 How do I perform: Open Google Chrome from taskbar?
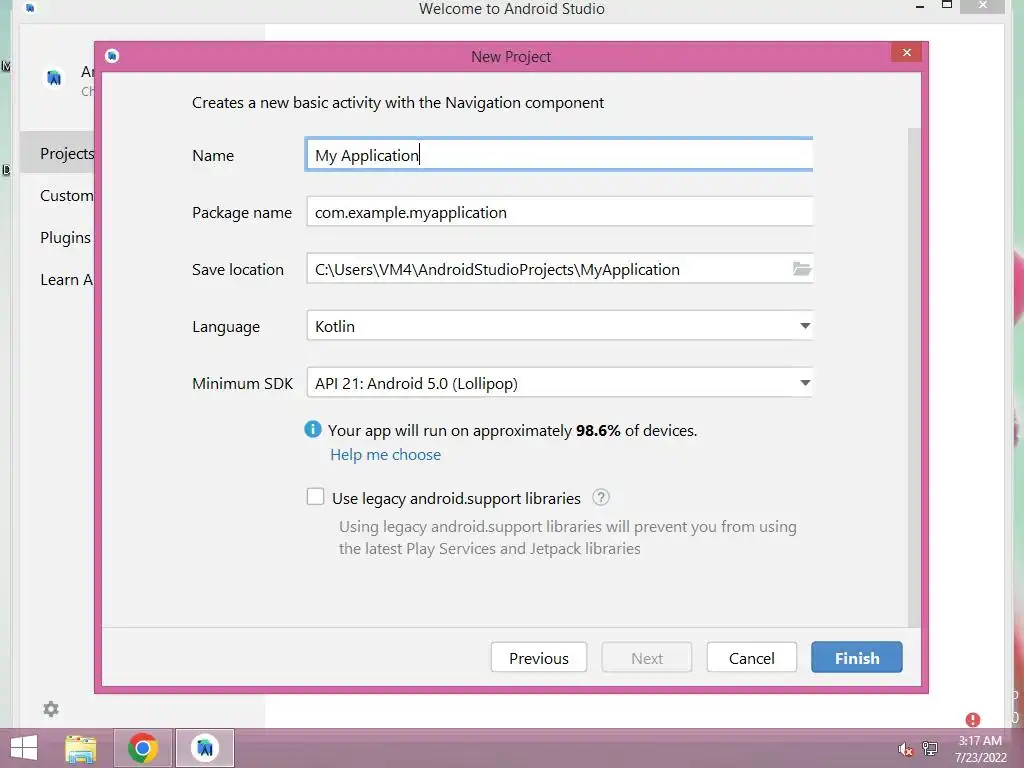[142, 748]
